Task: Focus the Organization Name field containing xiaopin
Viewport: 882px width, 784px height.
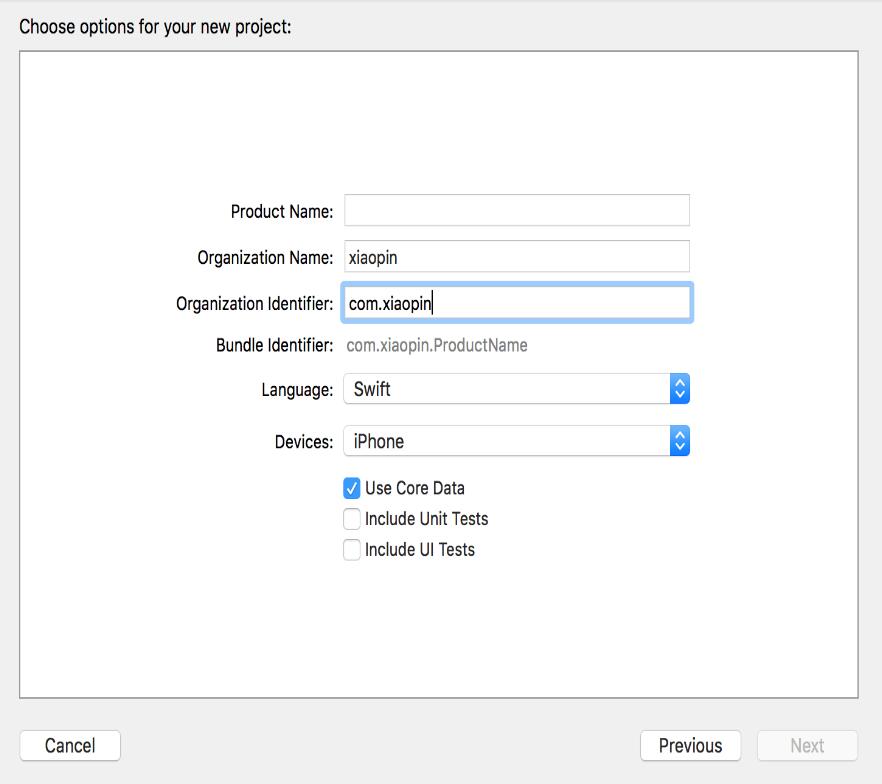Action: click(516, 257)
